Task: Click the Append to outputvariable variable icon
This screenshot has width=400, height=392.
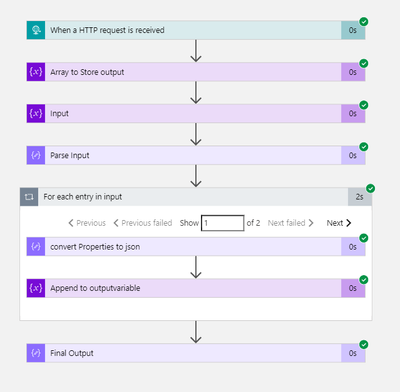Action: click(x=36, y=288)
